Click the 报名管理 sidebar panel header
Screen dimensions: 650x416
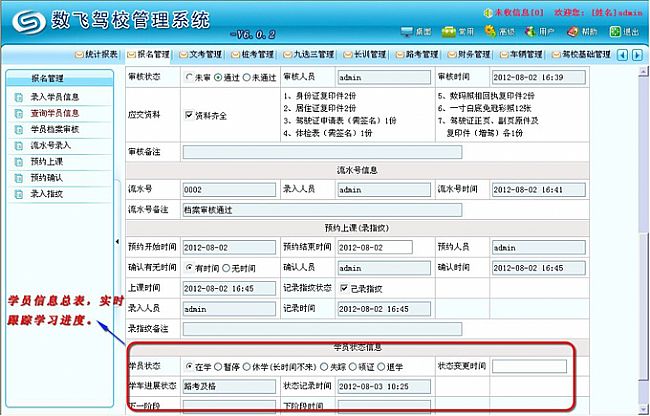tap(60, 78)
